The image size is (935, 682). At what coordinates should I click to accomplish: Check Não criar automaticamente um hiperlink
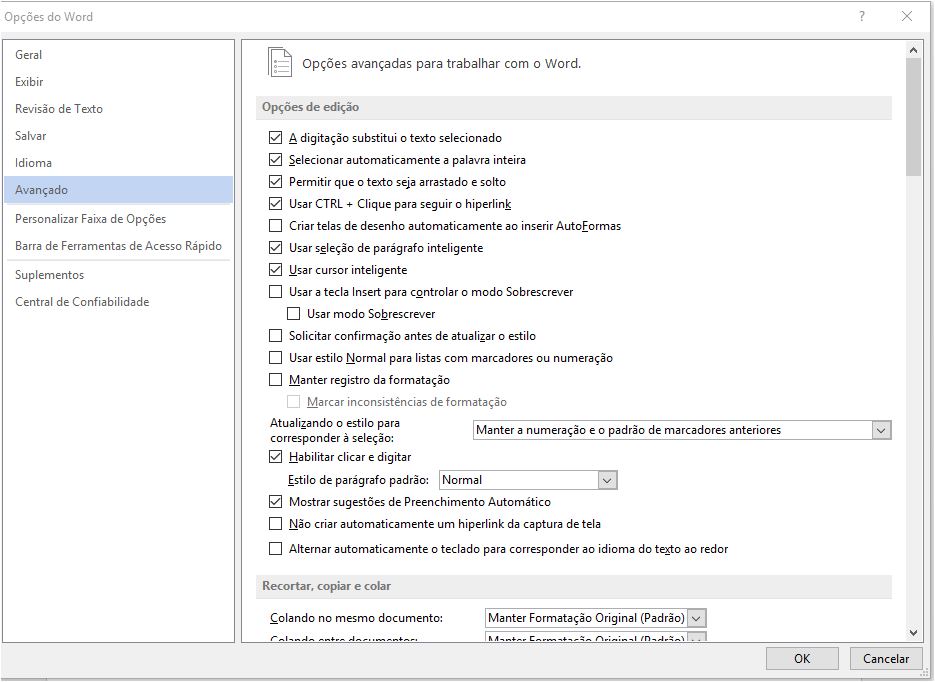275,524
